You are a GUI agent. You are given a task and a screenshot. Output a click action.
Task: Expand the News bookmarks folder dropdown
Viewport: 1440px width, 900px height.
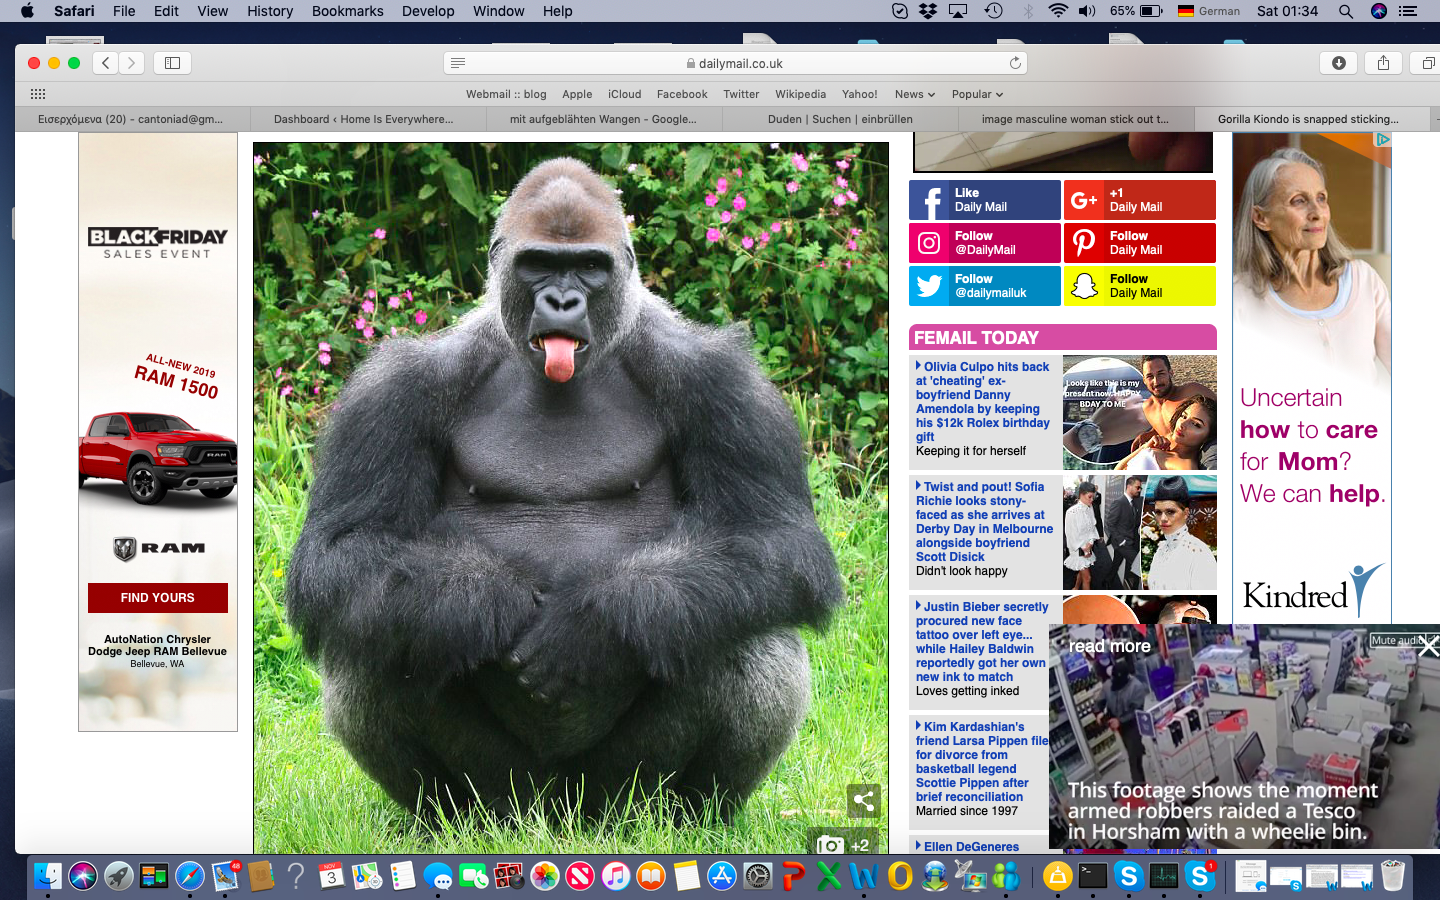coord(915,94)
